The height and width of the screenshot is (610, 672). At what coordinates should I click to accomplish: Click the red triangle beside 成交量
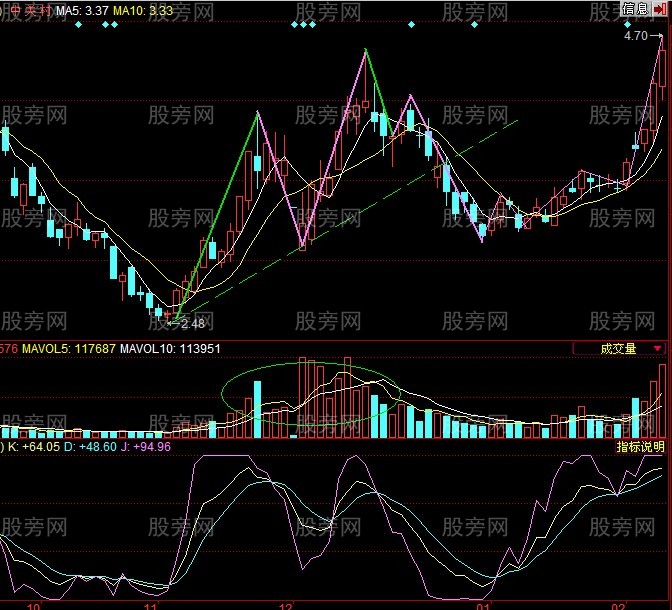[x=657, y=349]
